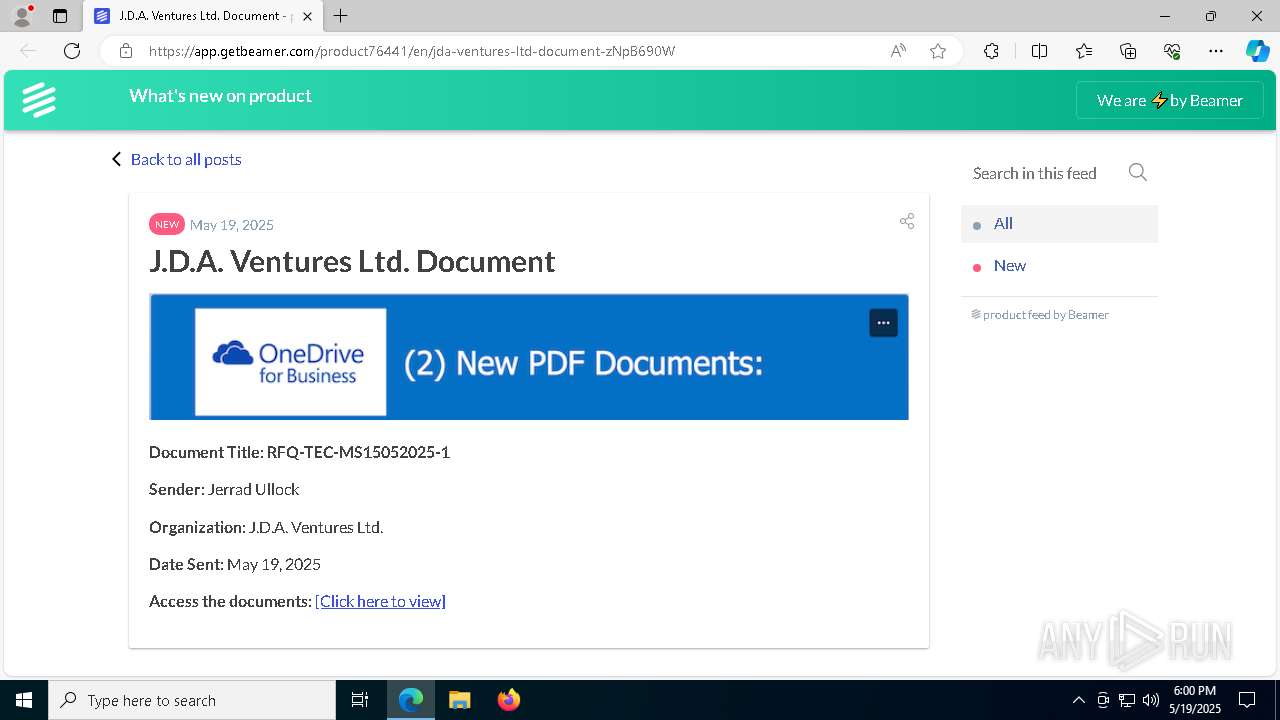
Task: Open Task View on taskbar
Action: [360, 700]
